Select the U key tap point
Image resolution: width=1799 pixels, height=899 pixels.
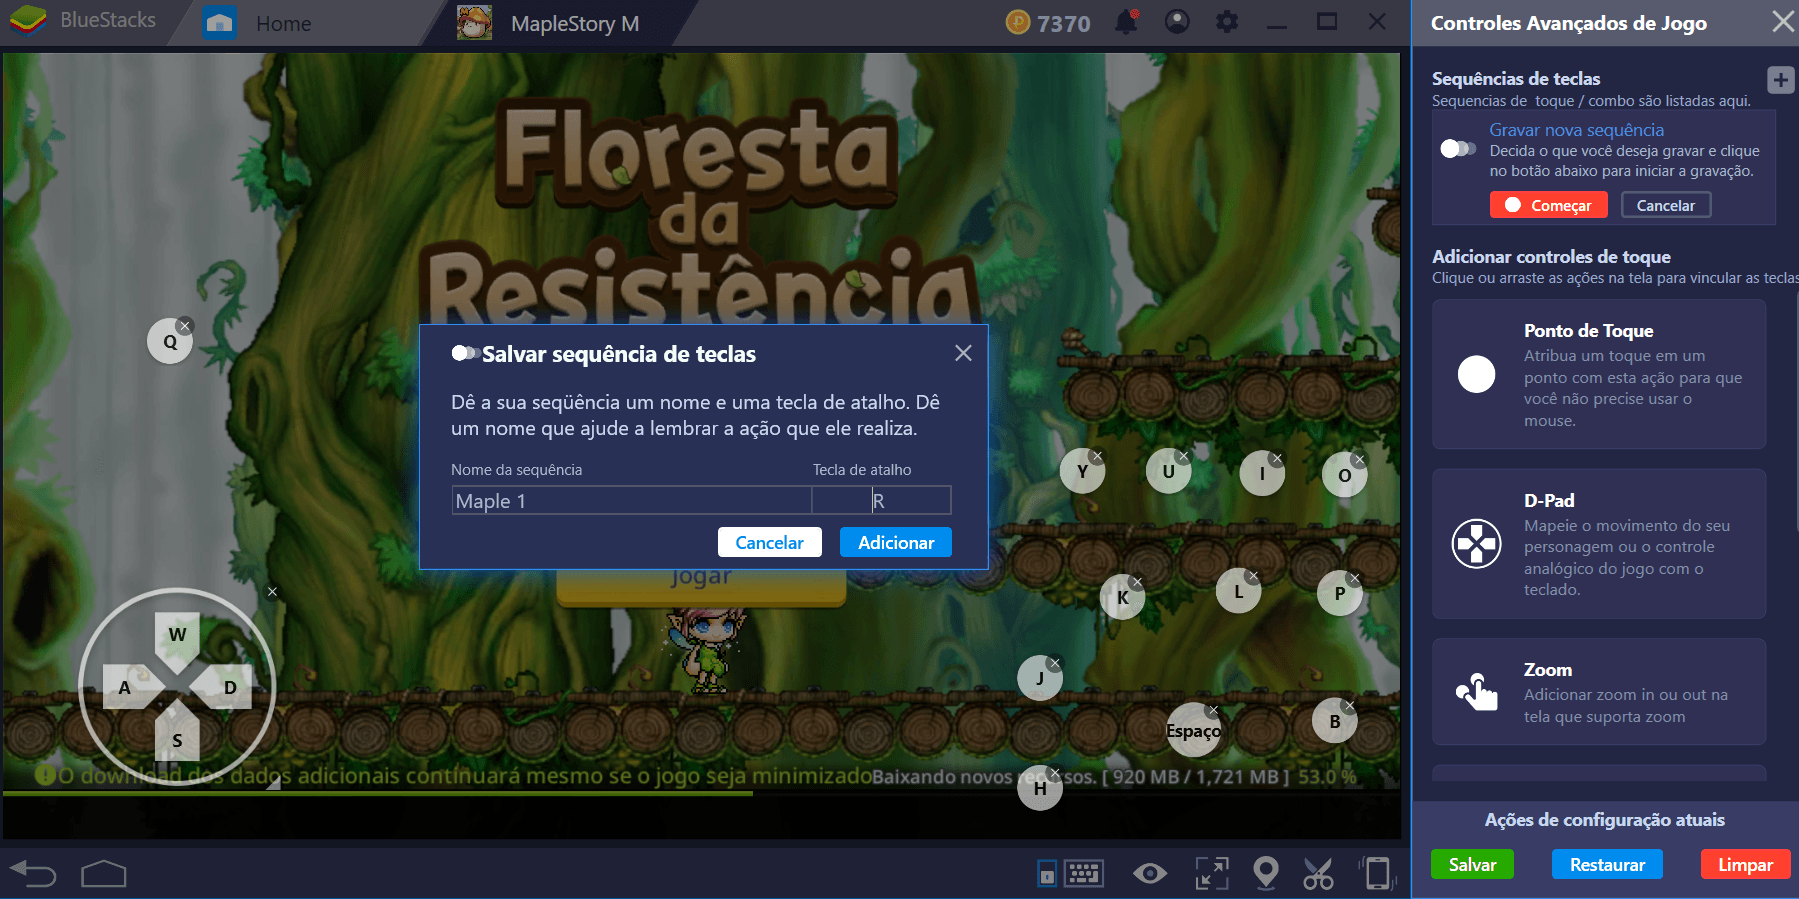(1168, 471)
